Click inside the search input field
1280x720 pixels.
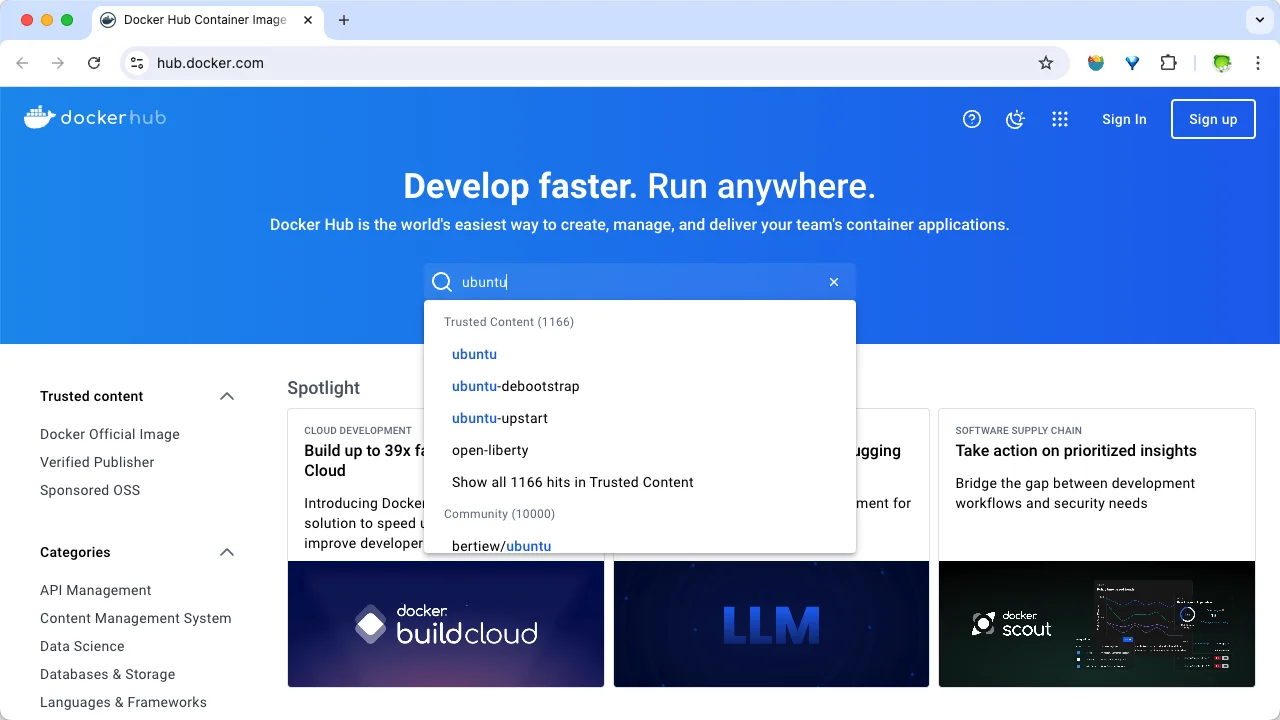click(600, 282)
